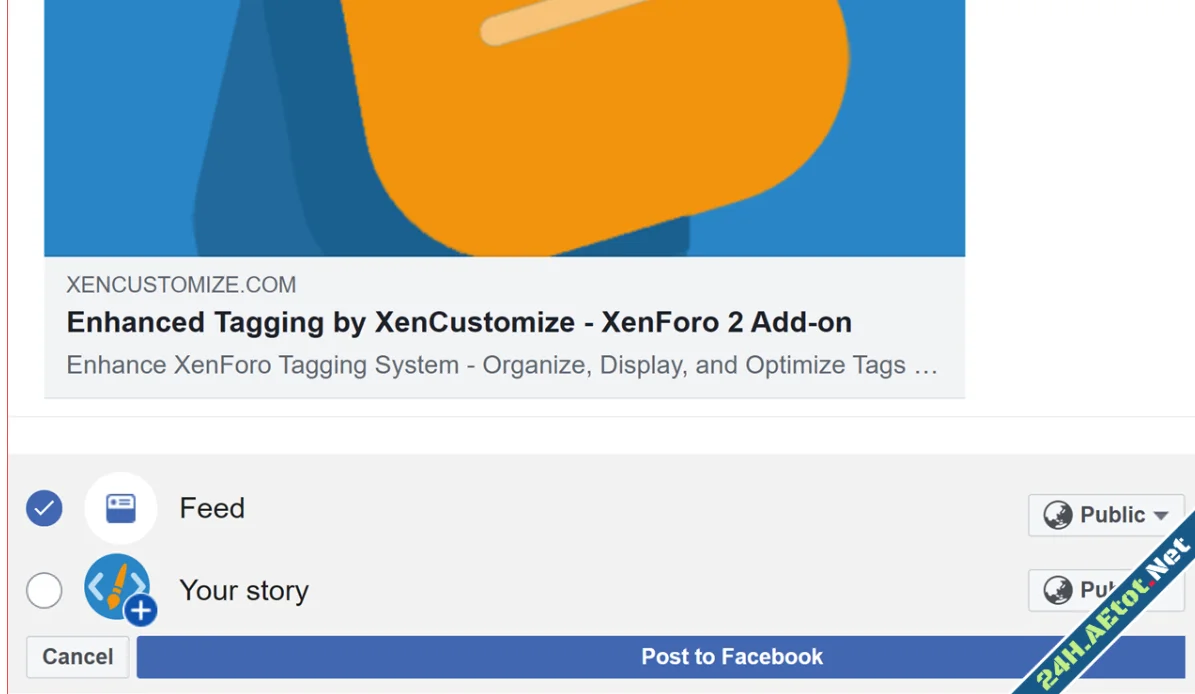This screenshot has width=1195, height=694.
Task: Select the Your story checkbox
Action: pos(44,590)
